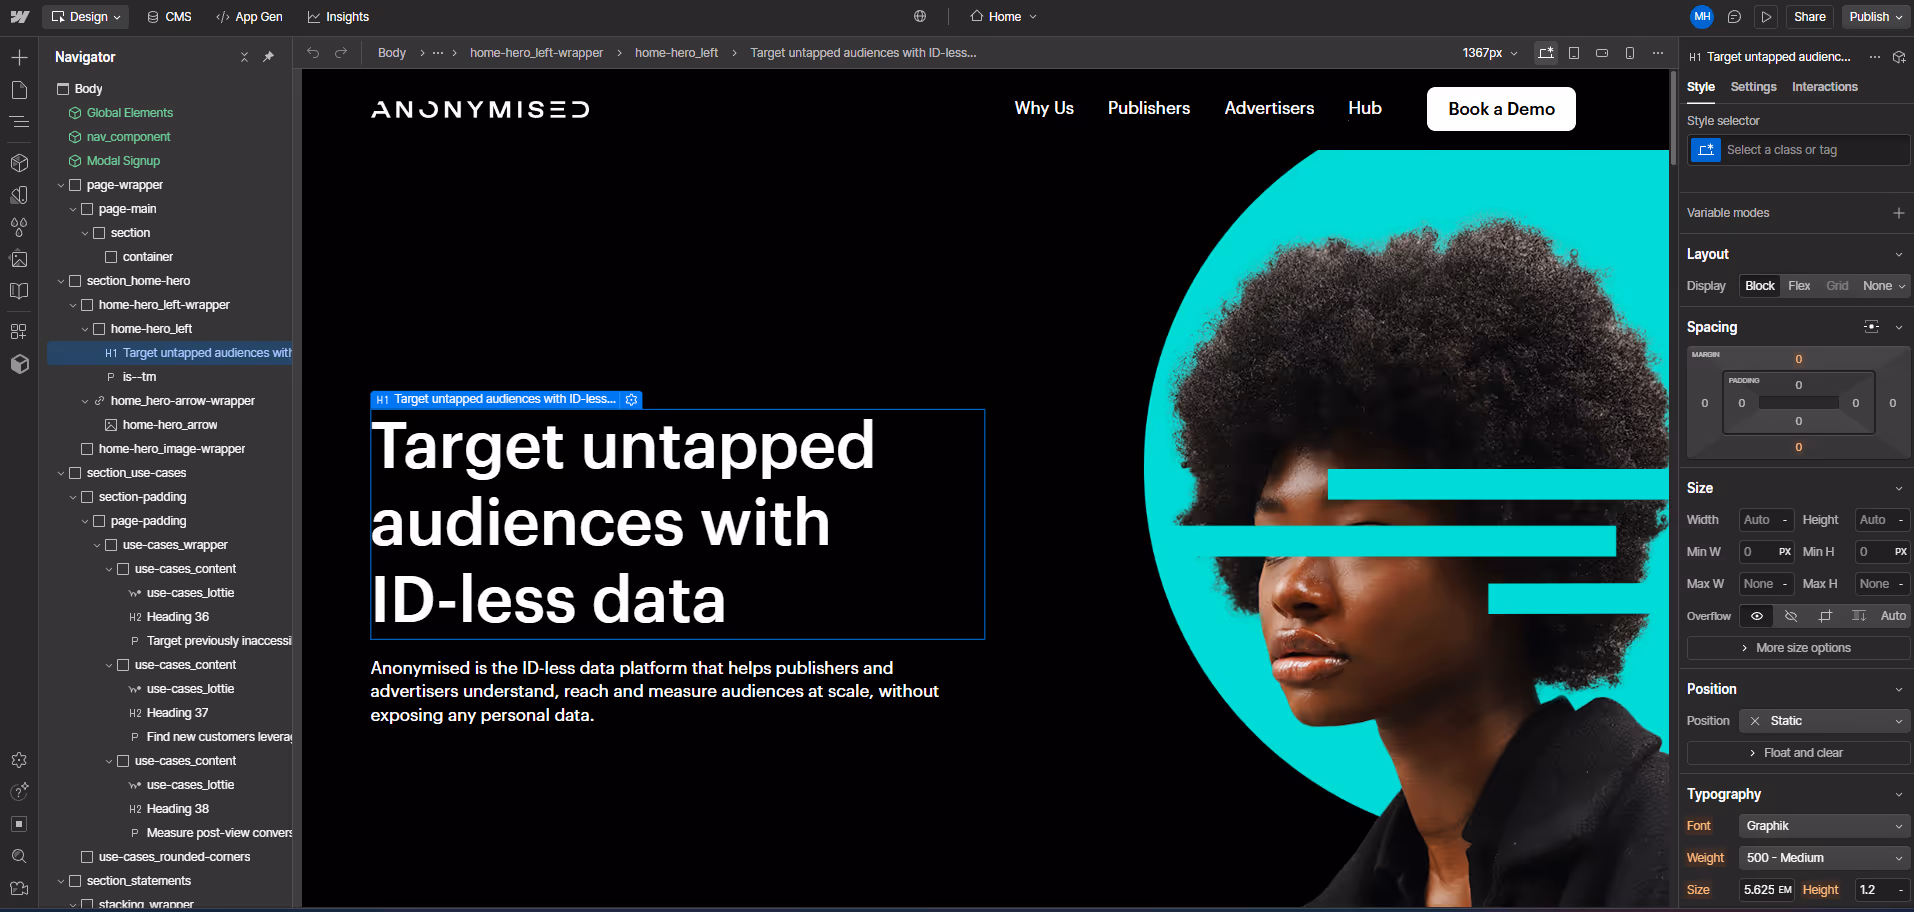Add a variable mode with plus icon
This screenshot has width=1914, height=912.
tap(1898, 213)
